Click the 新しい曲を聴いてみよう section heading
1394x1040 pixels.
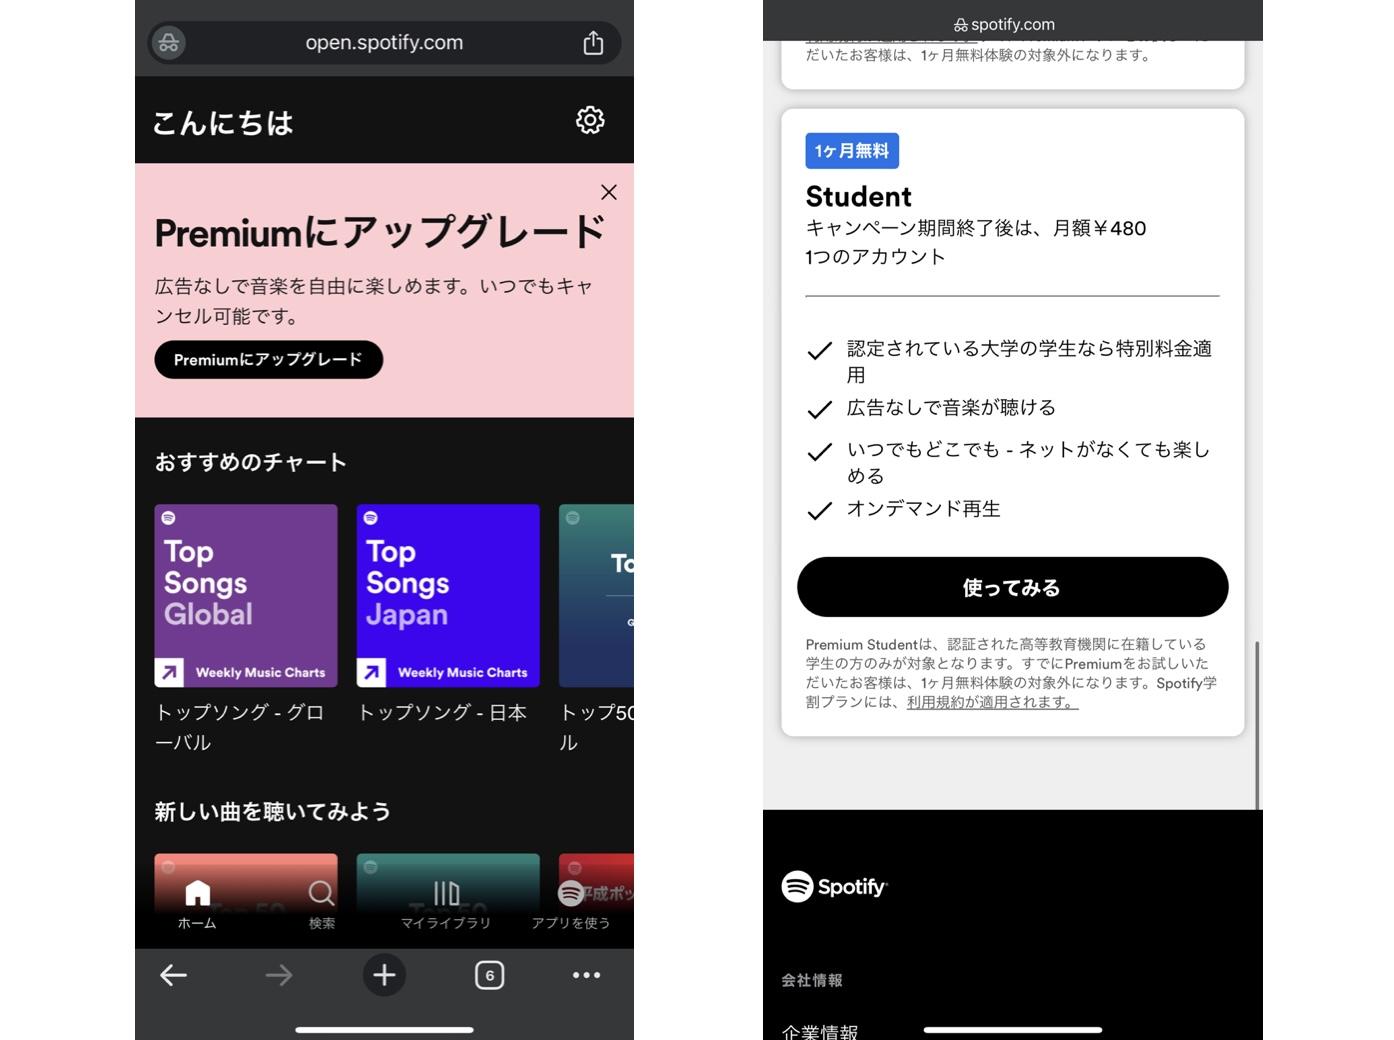272,811
